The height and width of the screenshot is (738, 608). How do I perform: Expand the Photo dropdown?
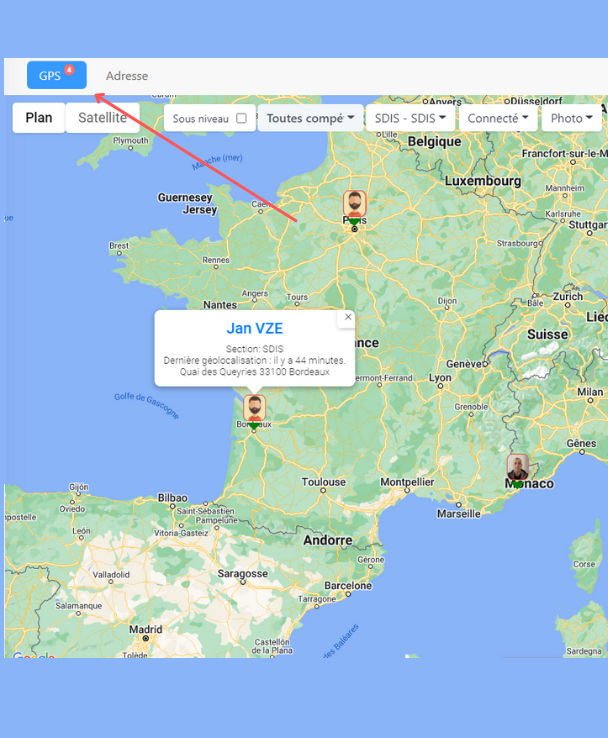coord(572,118)
